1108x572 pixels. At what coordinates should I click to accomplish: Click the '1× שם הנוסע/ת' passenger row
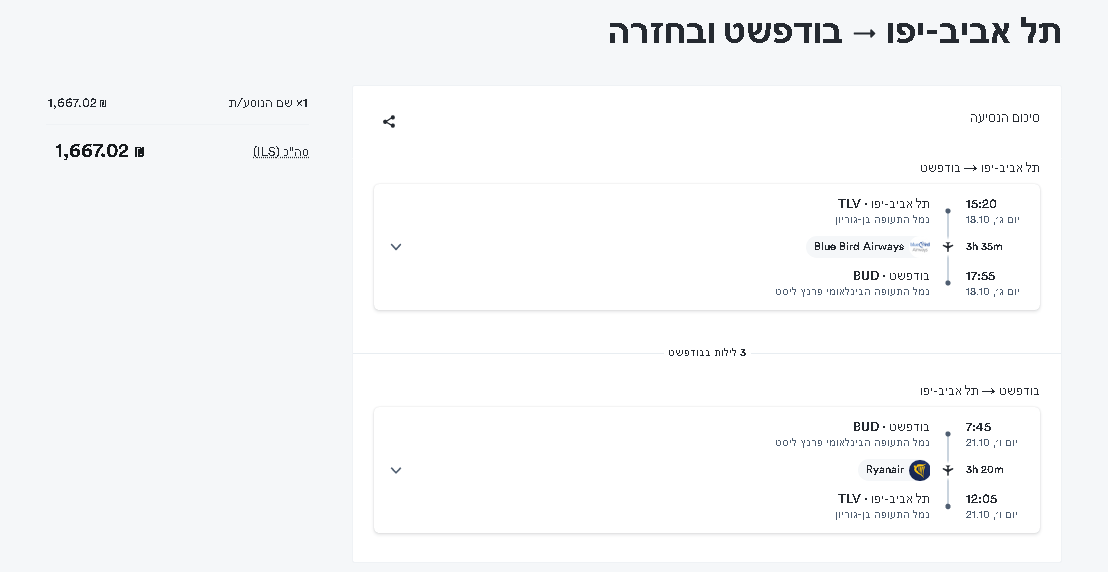tap(268, 103)
